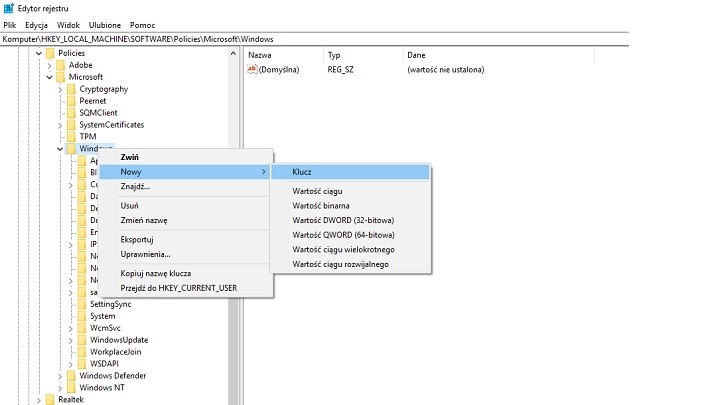Click the Registry Editor app icon in title bar

[x=9, y=8]
